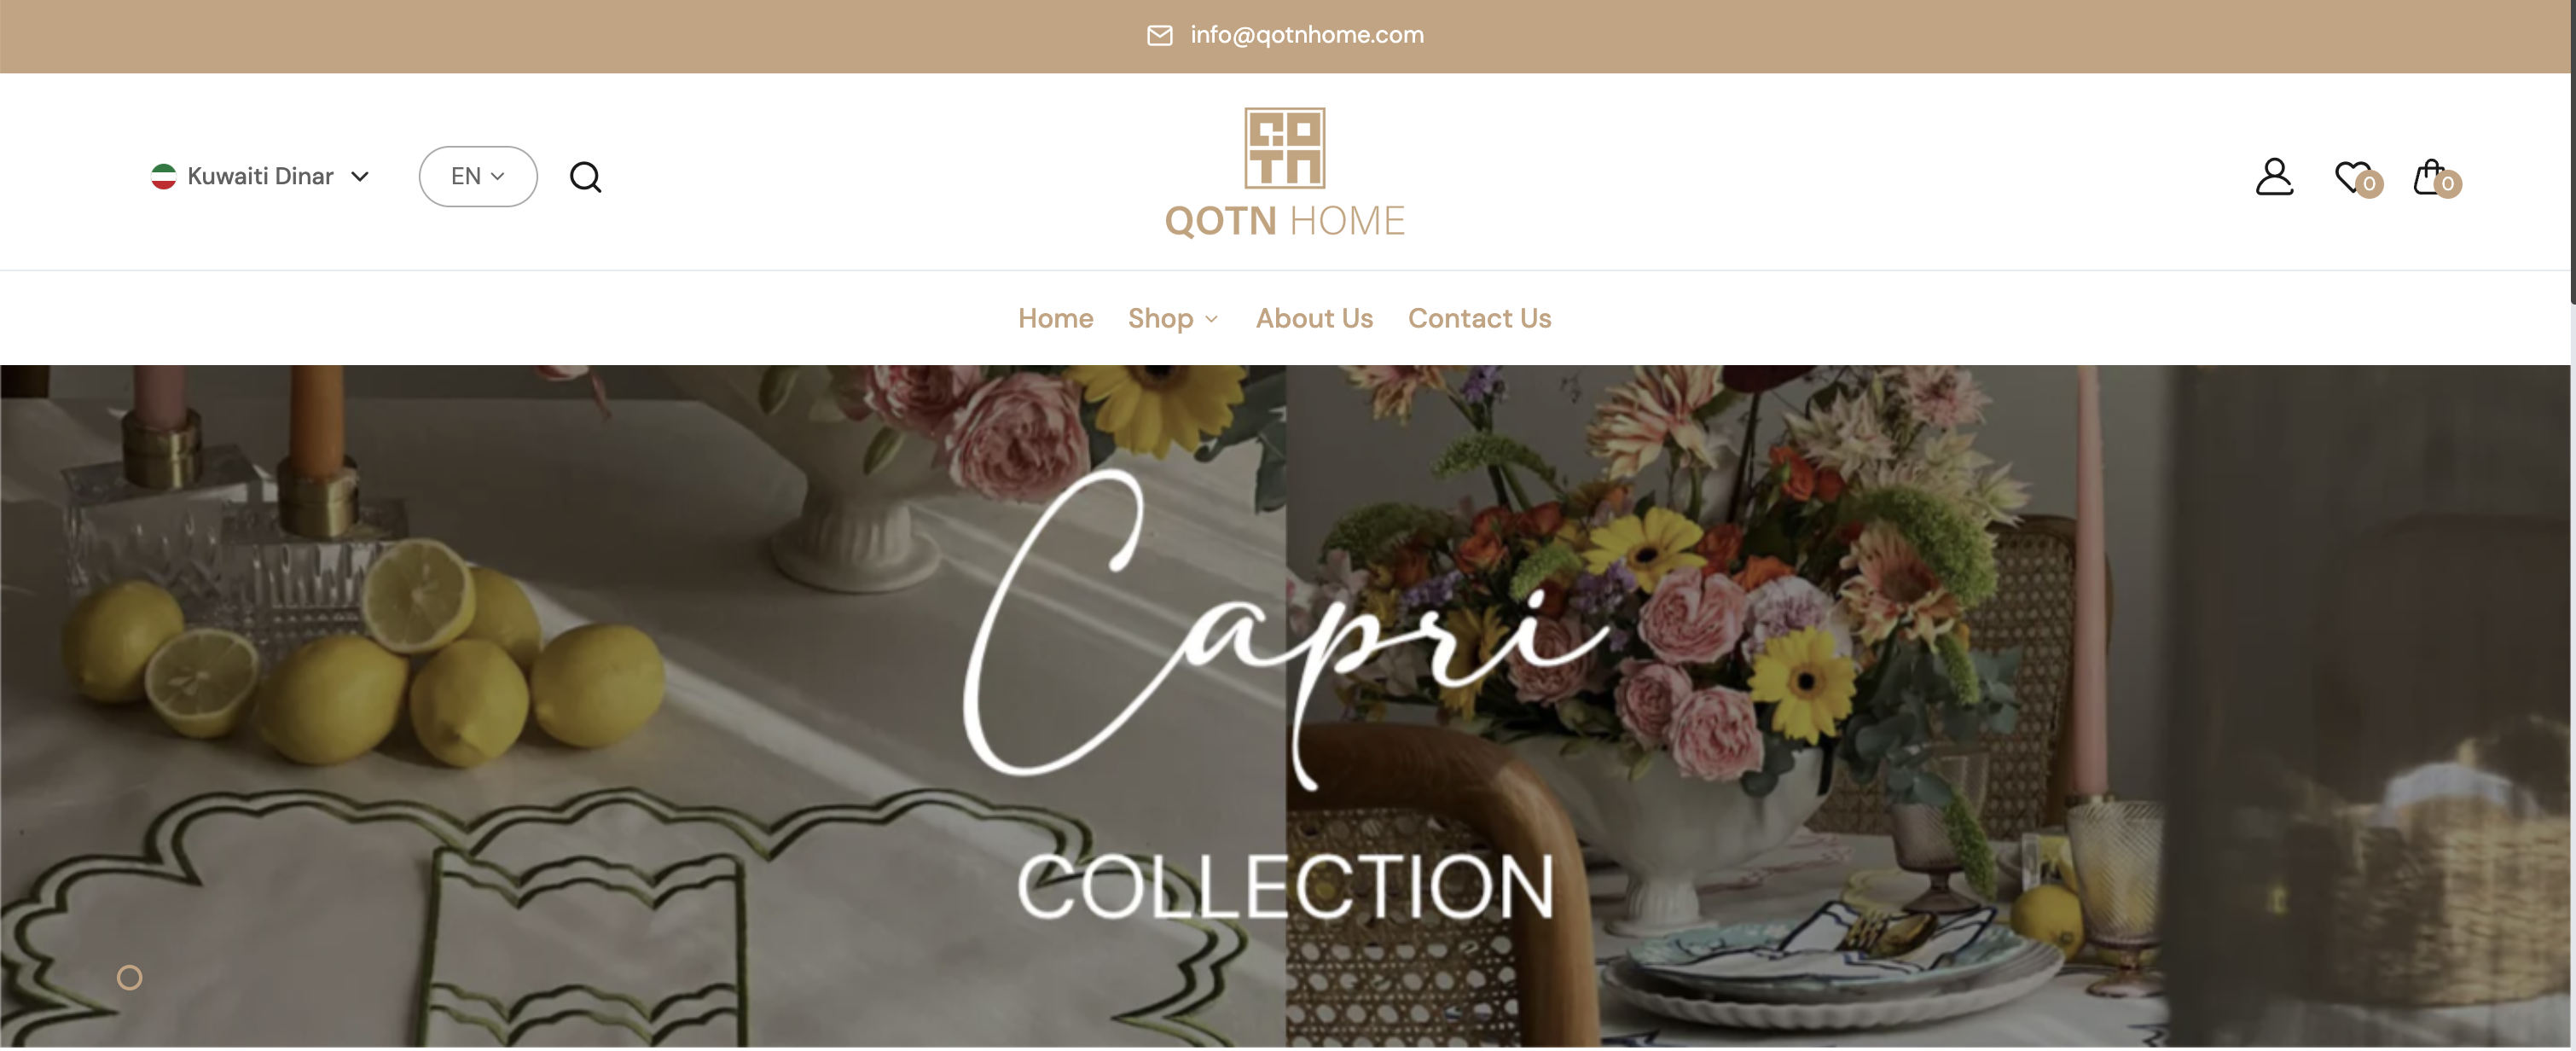The width and height of the screenshot is (2576, 1051).
Task: Expand the Shop menu chevron
Action: (x=1211, y=319)
